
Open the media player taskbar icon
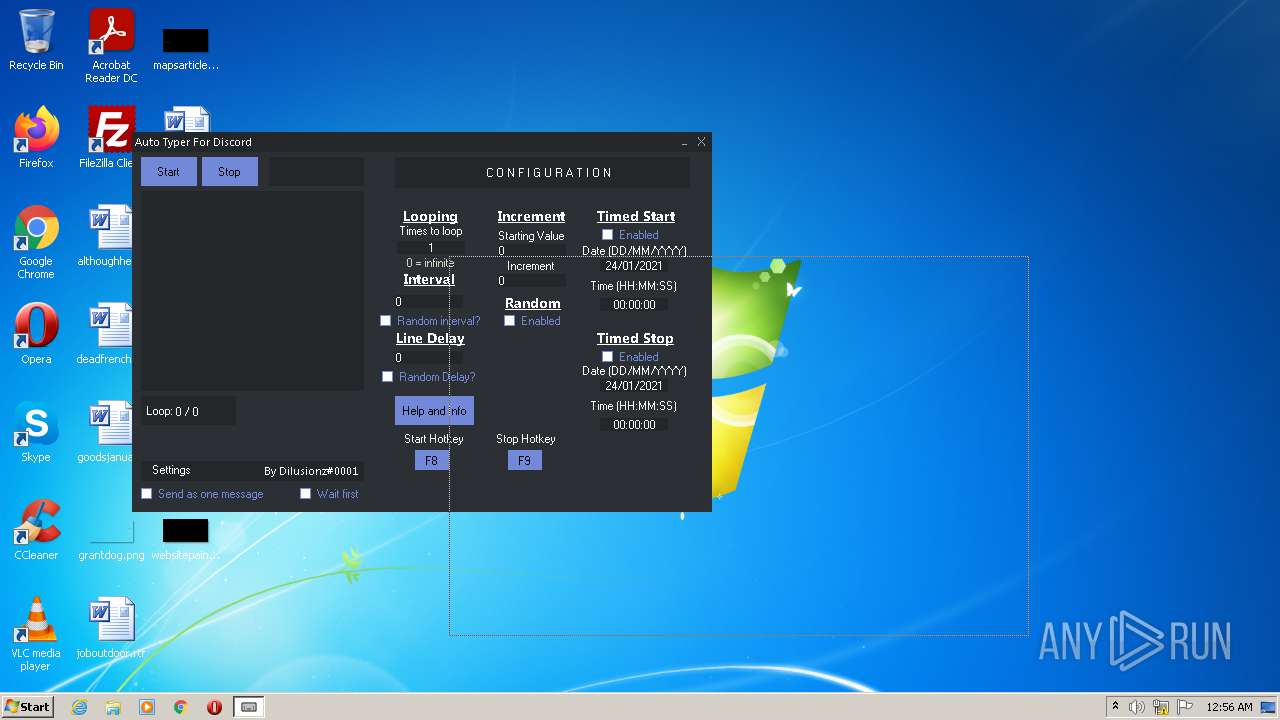click(x=147, y=707)
